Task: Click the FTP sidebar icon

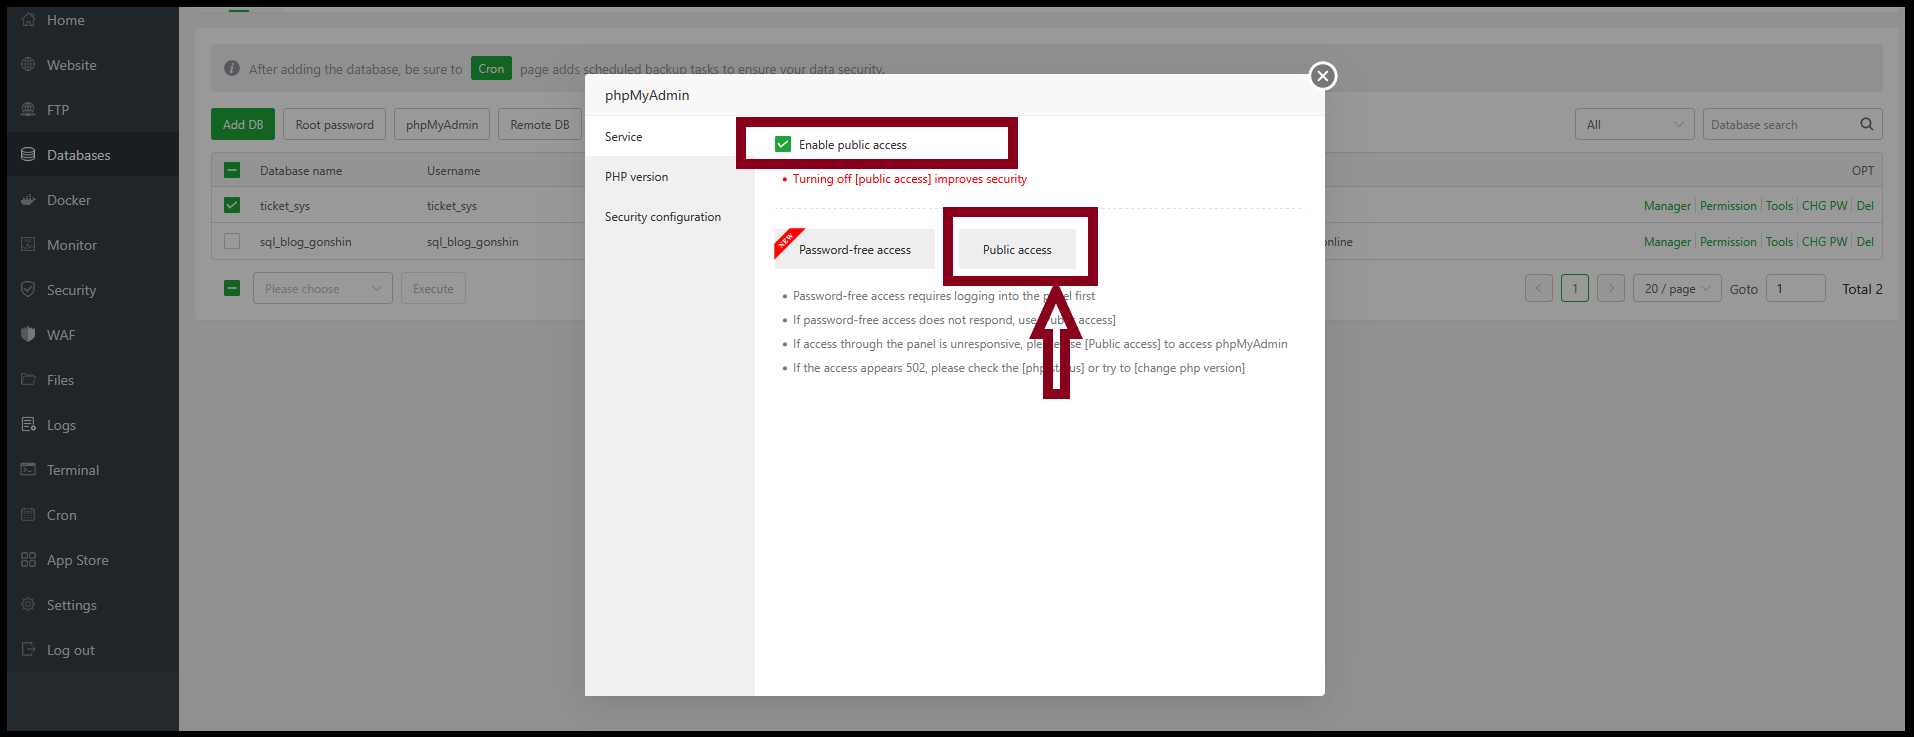Action: (x=28, y=110)
